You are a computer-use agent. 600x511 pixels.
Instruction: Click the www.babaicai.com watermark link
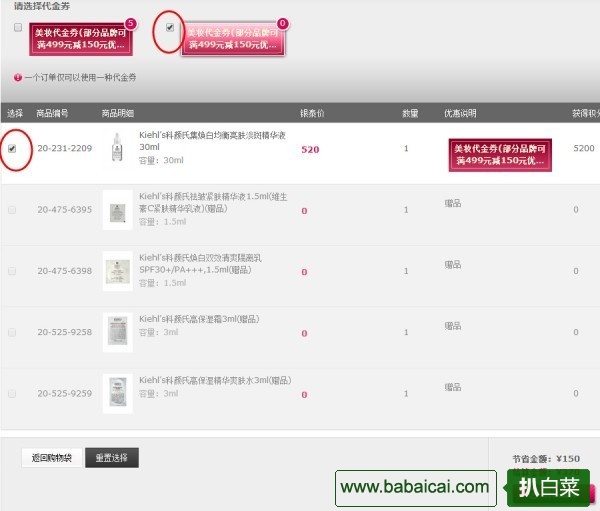(x=415, y=488)
